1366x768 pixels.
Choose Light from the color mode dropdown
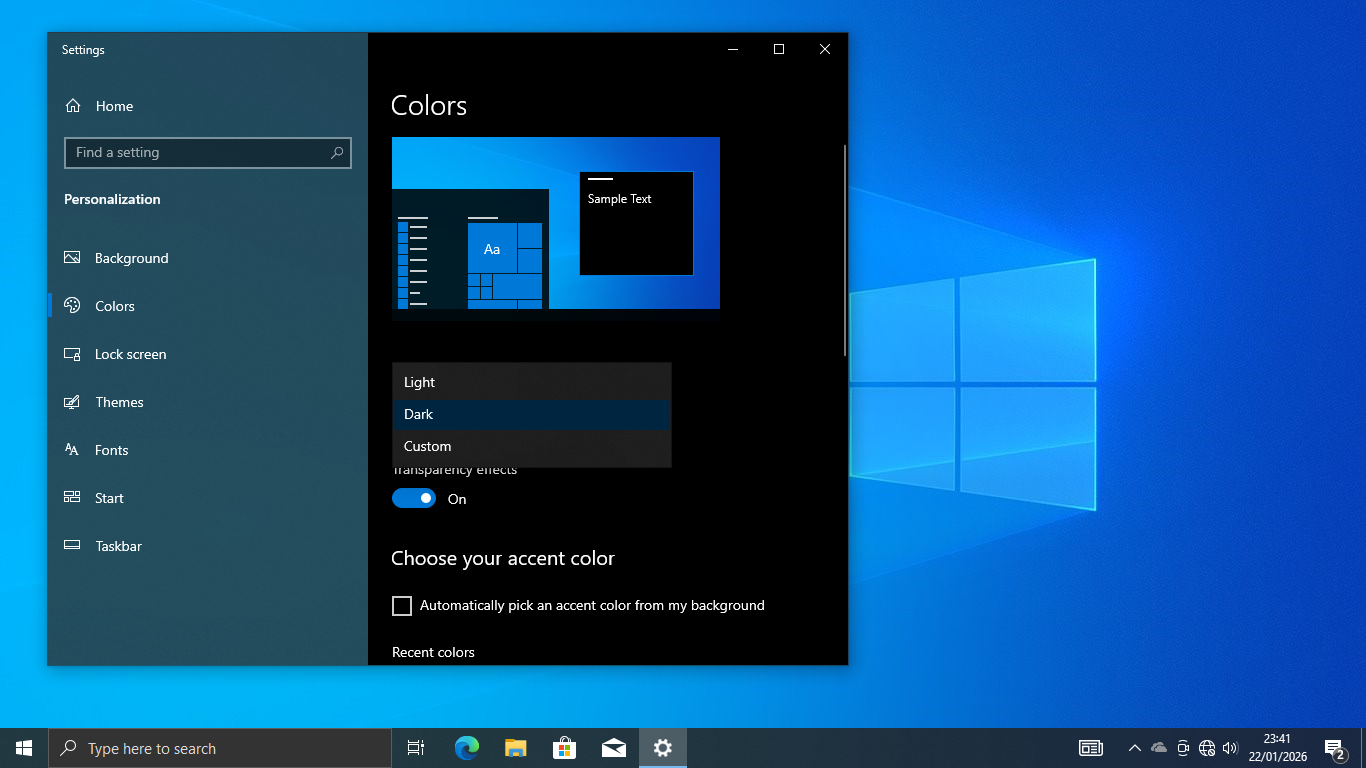[x=531, y=382]
